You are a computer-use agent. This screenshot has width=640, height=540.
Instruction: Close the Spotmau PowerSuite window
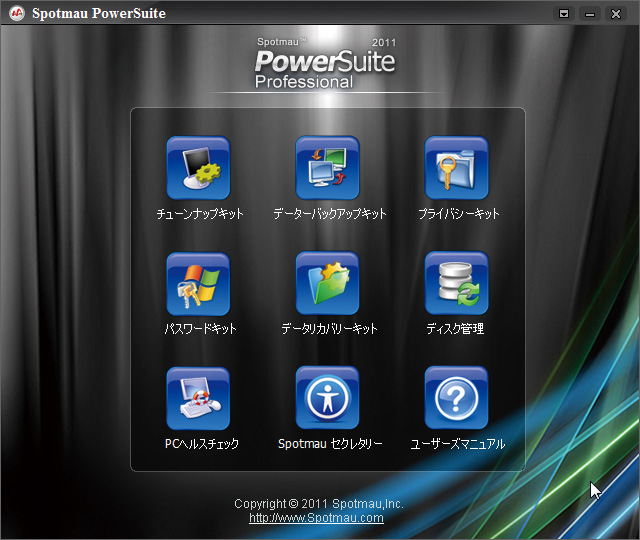point(616,14)
